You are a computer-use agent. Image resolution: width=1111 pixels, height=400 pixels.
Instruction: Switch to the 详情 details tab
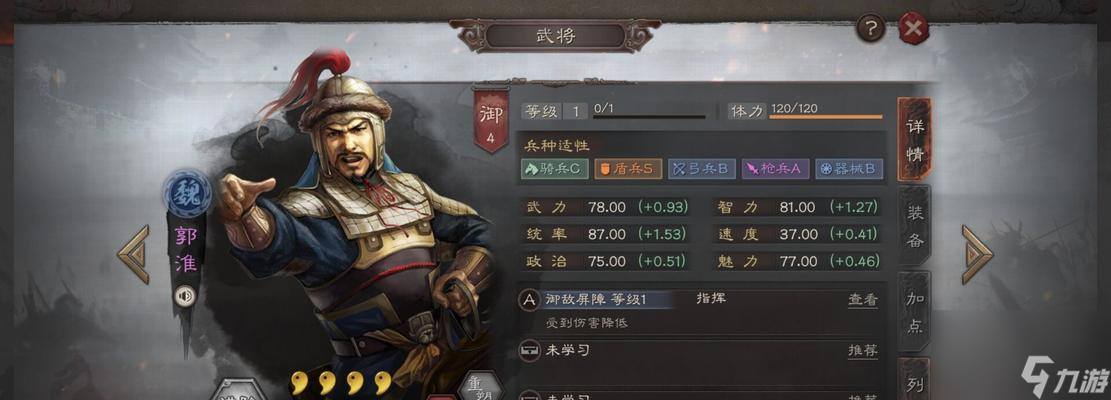[x=913, y=139]
